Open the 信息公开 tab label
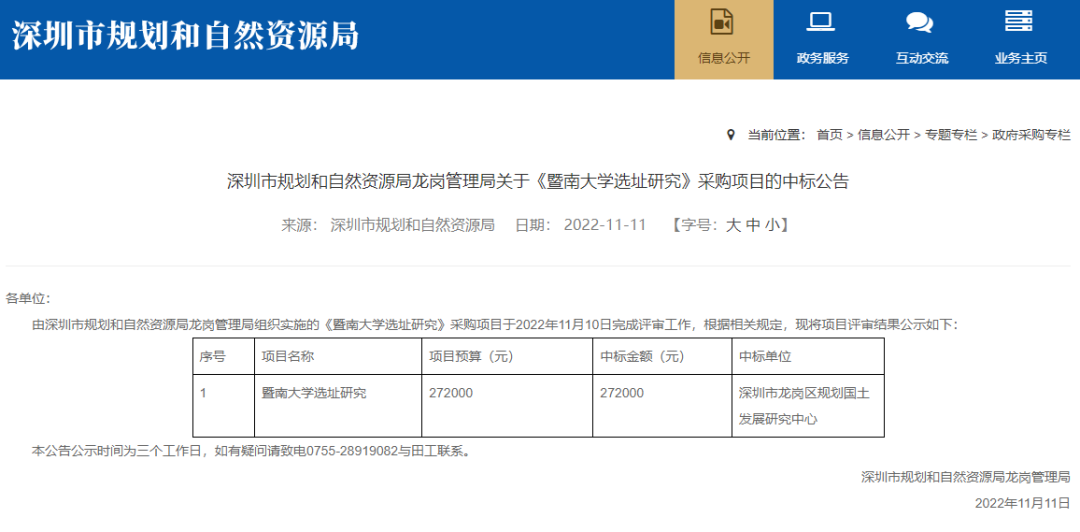 pos(724,58)
